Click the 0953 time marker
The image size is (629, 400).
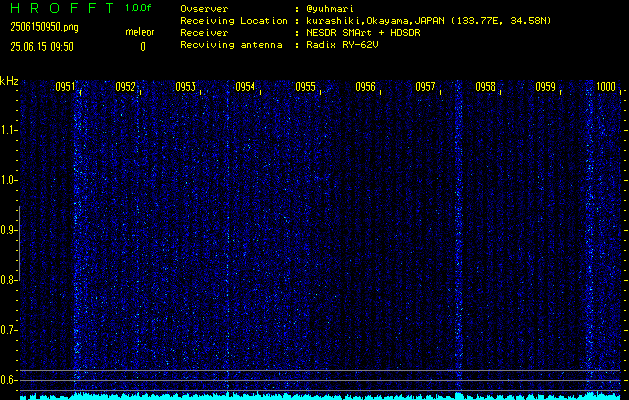click(185, 87)
